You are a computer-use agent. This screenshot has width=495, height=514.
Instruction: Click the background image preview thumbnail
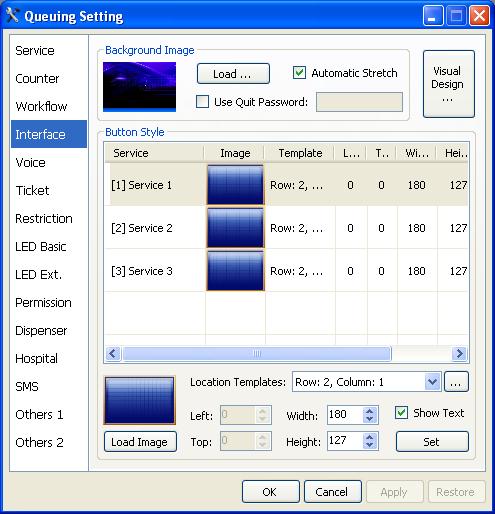[139, 87]
